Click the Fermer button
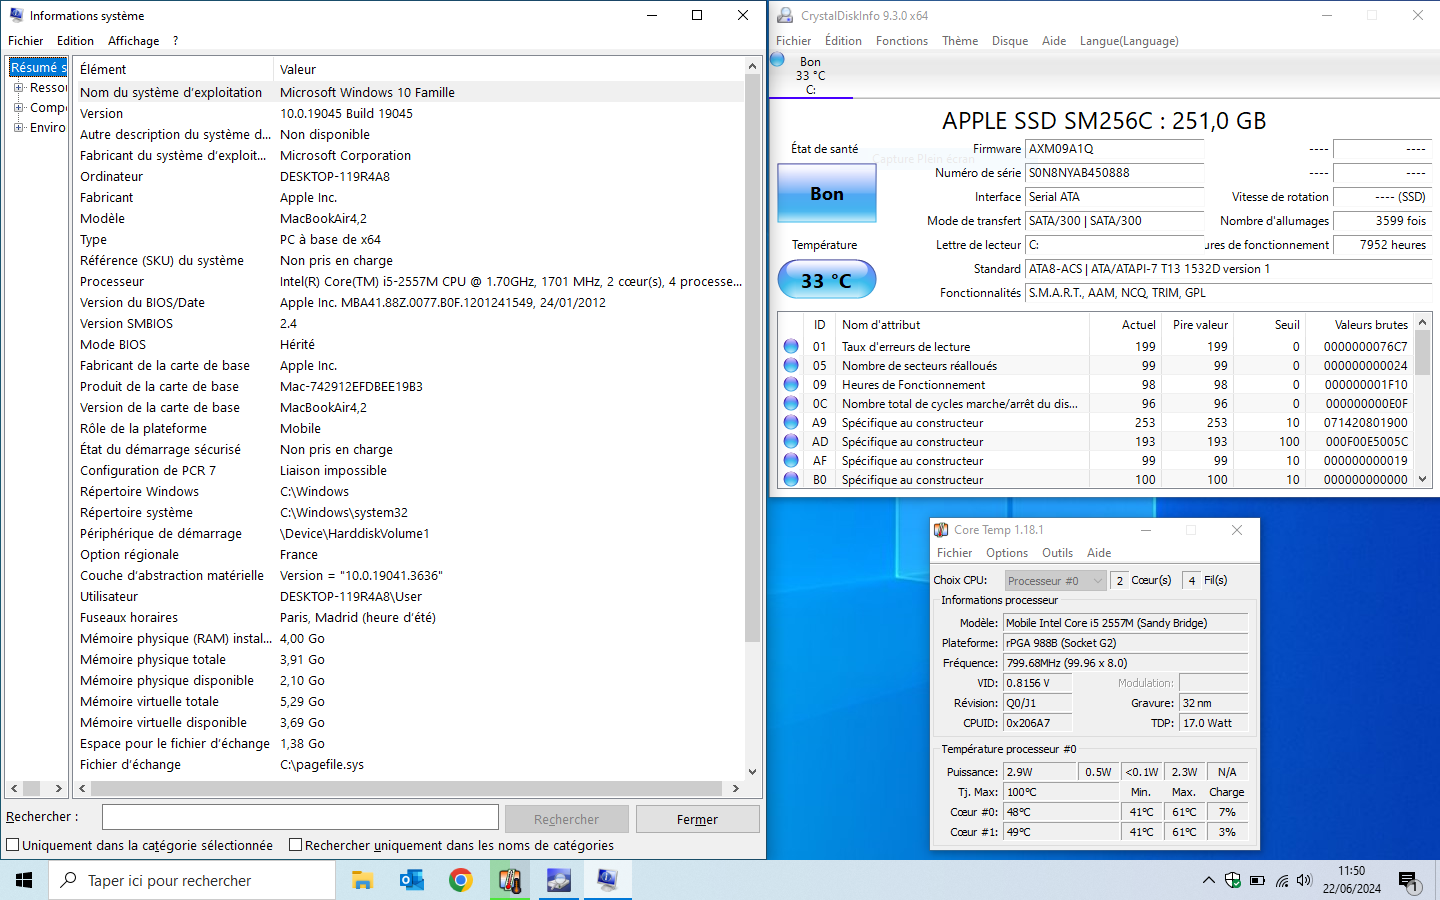This screenshot has width=1440, height=900. (697, 819)
